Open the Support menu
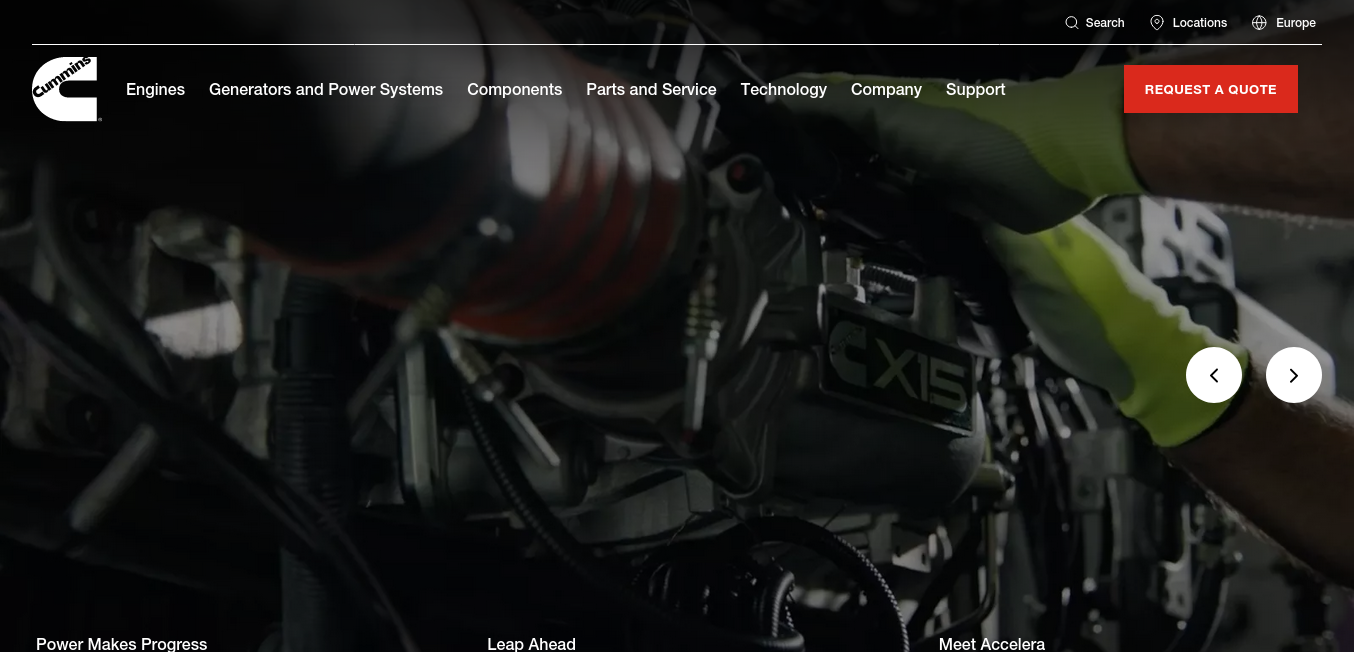1366x652 pixels. tap(976, 89)
